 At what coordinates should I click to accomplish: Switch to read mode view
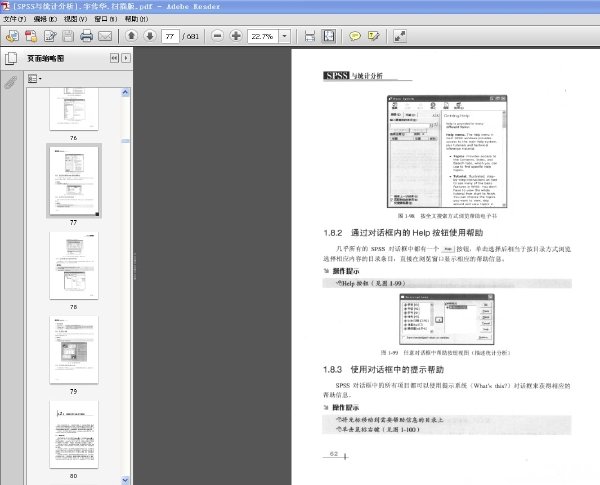(x=399, y=36)
